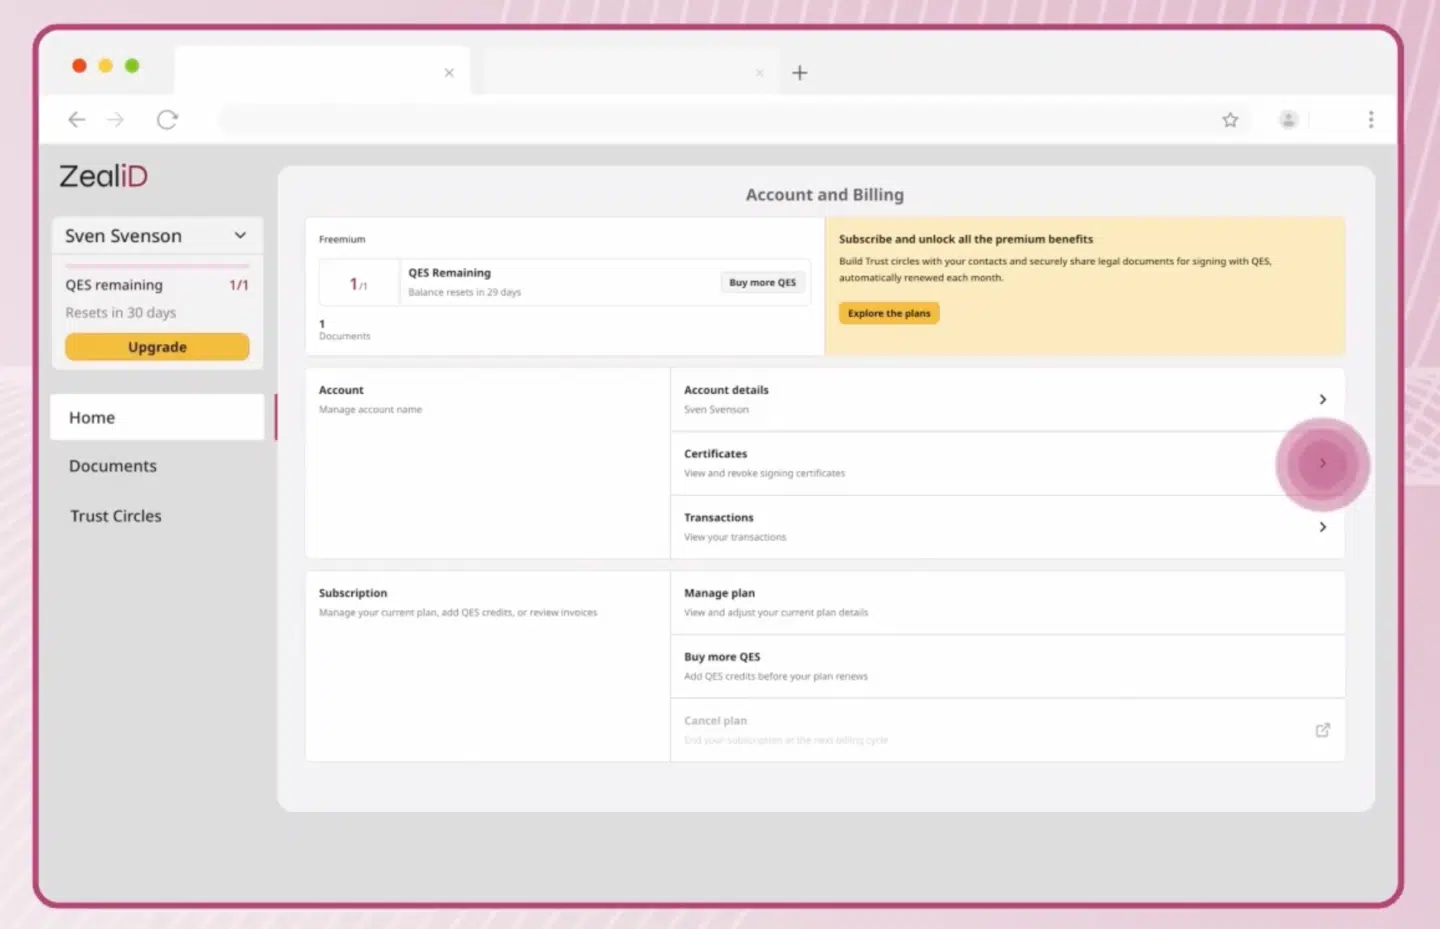Close the second browser tab
This screenshot has height=929, width=1440.
click(x=760, y=73)
